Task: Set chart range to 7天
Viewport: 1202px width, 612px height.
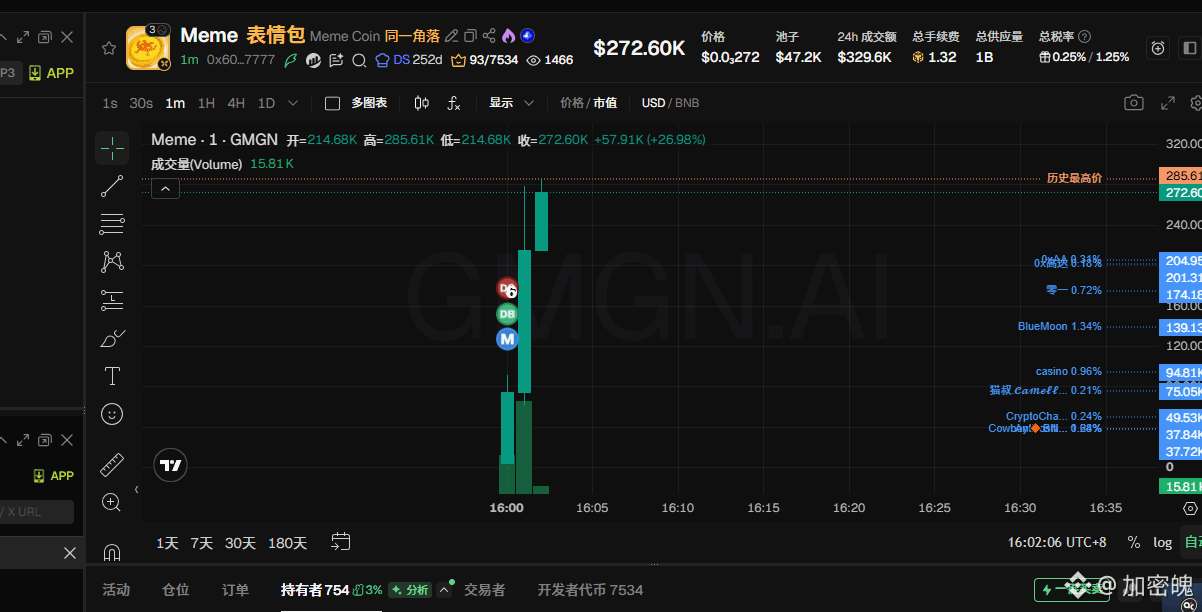Action: (202, 543)
